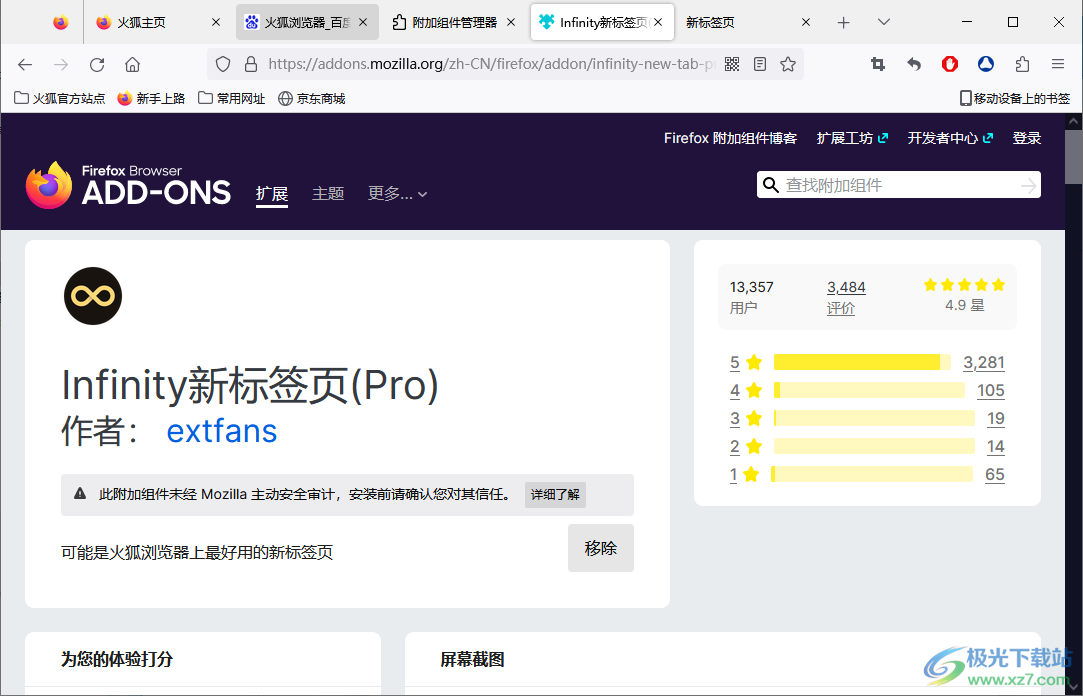This screenshot has height=696, width=1083.
Task: Click the 详细了解 button in warning
Action: 555,494
